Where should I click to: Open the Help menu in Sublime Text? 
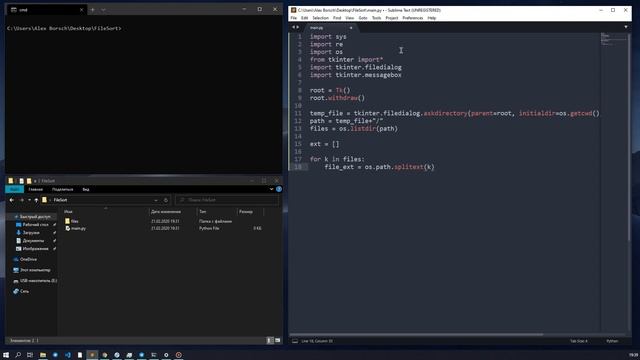coord(432,18)
